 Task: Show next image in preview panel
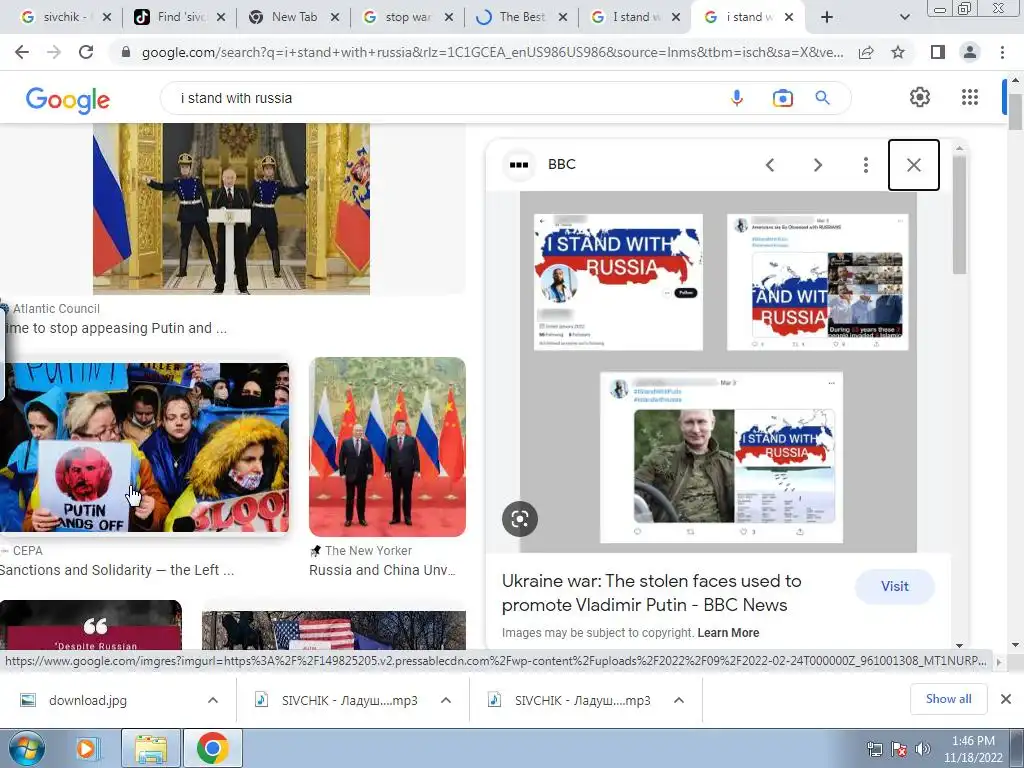pos(818,165)
